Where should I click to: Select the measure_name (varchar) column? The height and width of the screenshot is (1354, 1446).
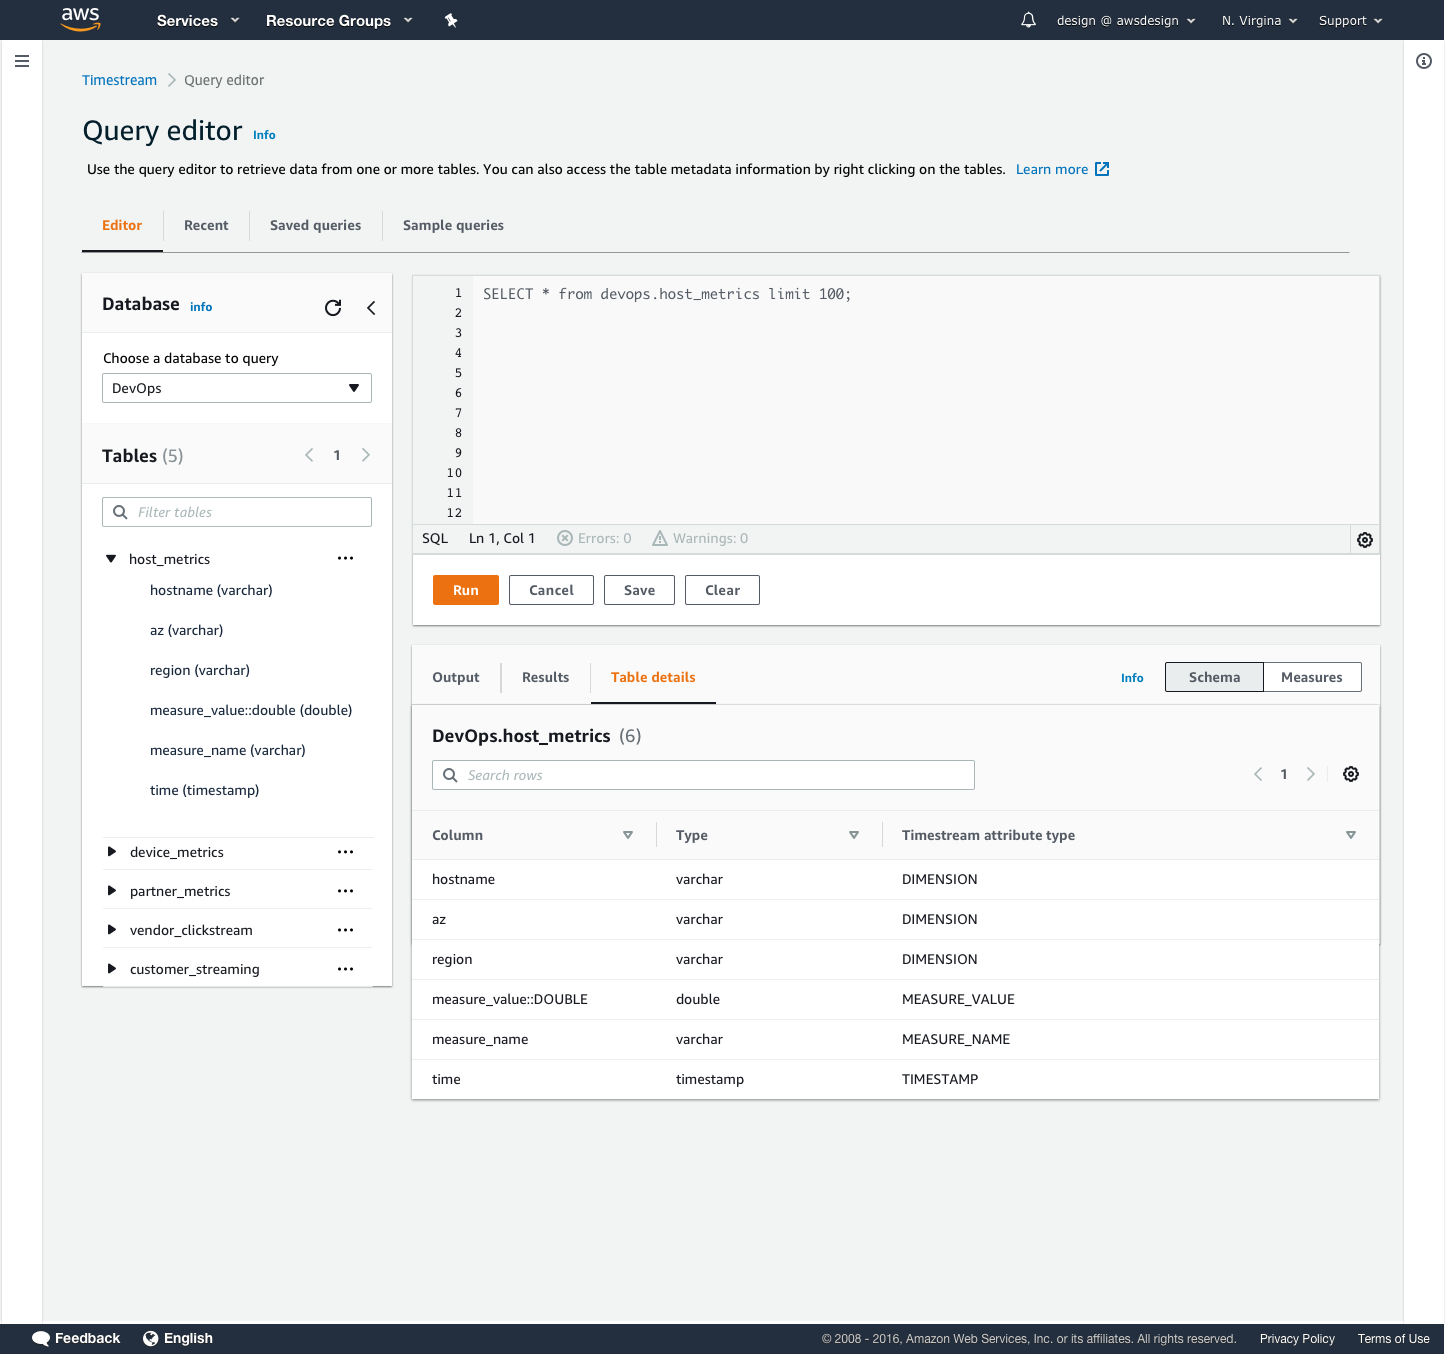click(x=228, y=750)
